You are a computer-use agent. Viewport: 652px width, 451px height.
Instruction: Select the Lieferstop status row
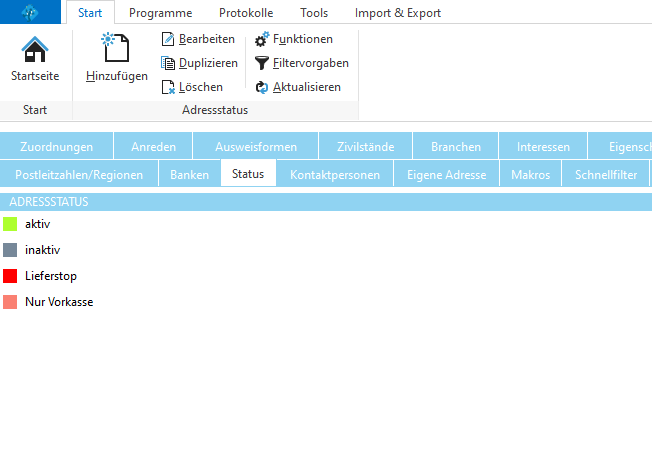click(x=326, y=276)
